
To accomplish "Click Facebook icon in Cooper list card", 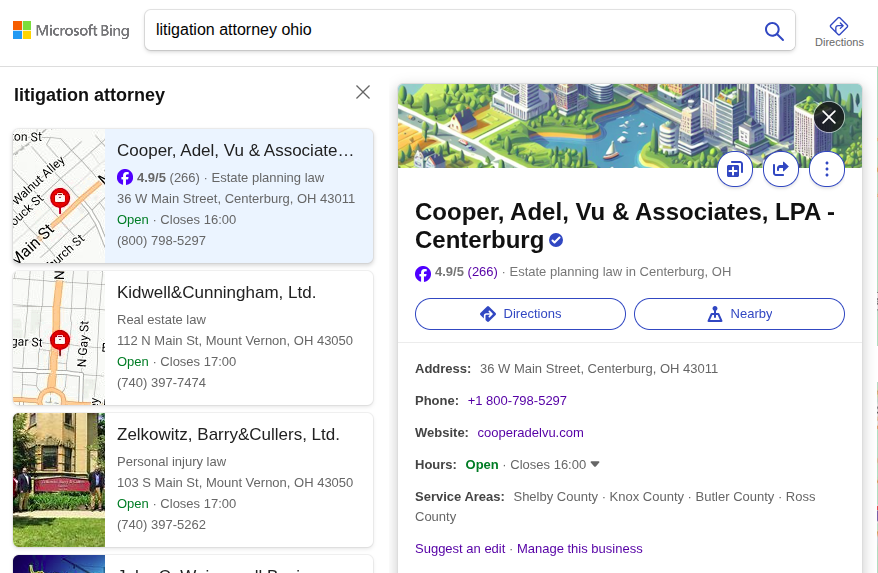I will coord(125,177).
